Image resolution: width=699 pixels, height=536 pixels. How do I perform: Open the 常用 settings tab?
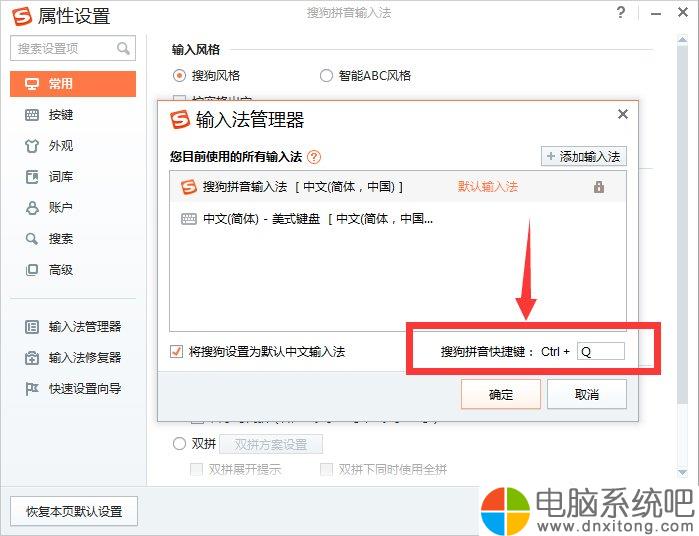(x=73, y=84)
